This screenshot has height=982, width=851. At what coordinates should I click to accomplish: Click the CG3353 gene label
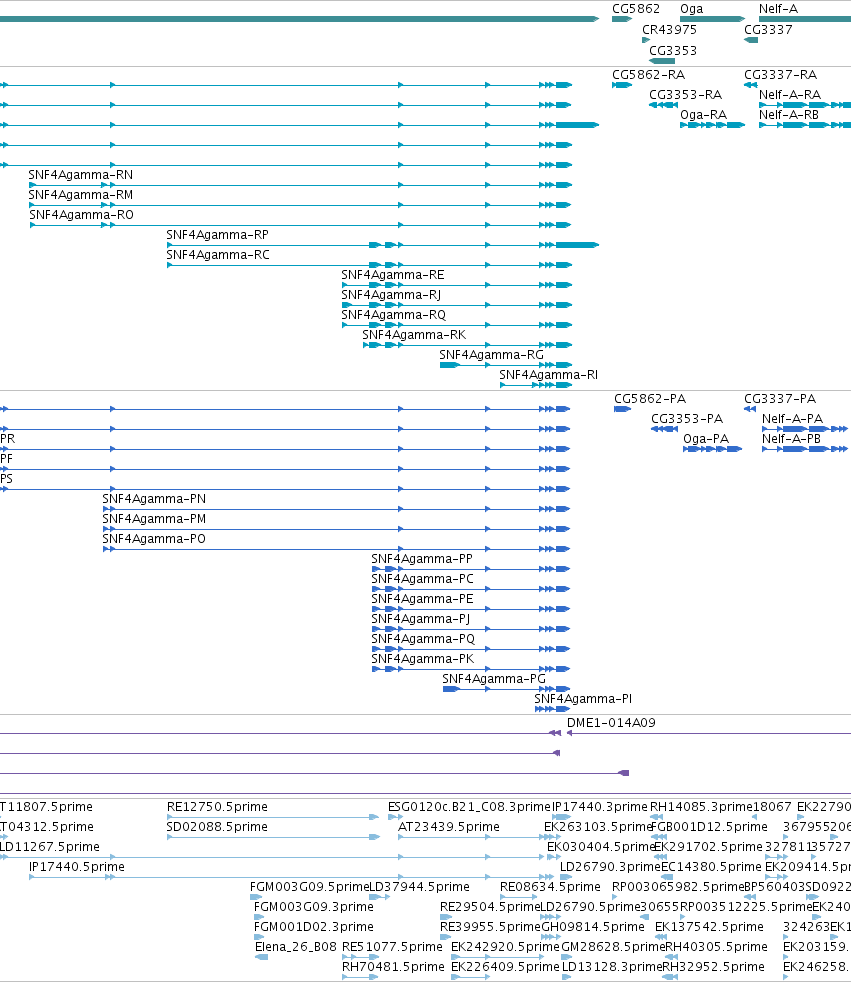[x=673, y=51]
